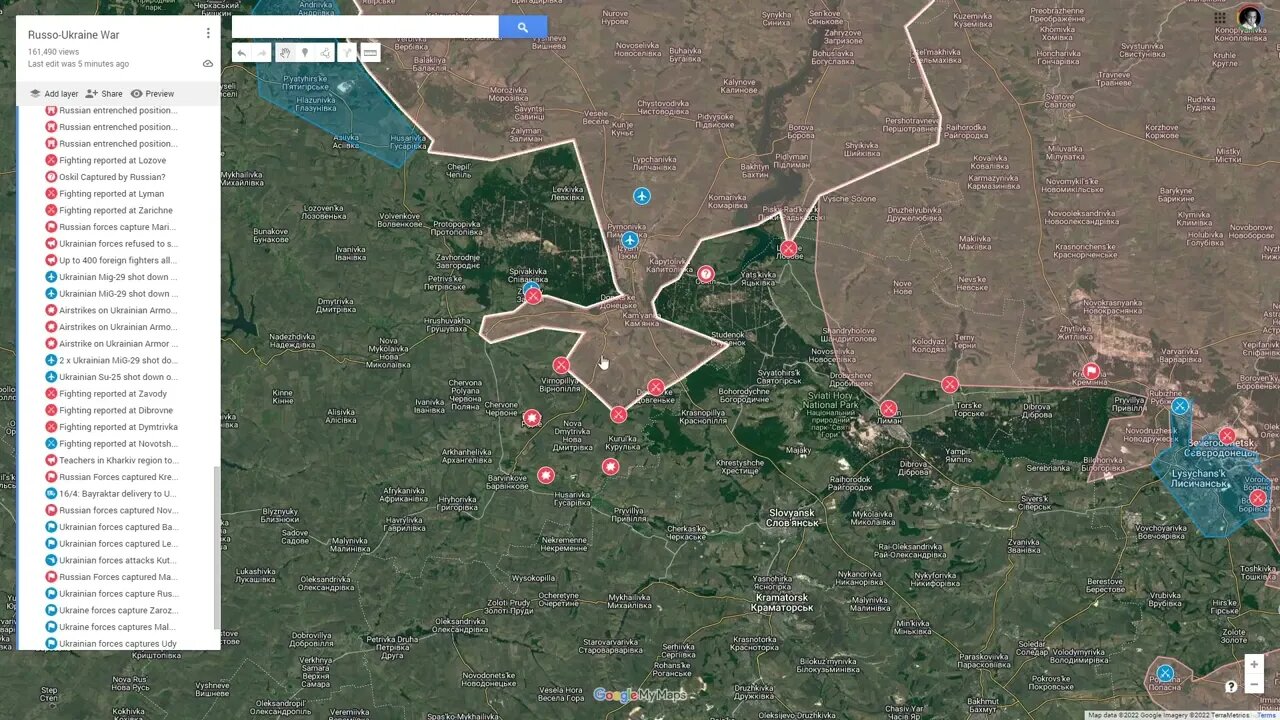
Task: Select 'Fighting reported at Zavody' item
Action: (x=112, y=394)
